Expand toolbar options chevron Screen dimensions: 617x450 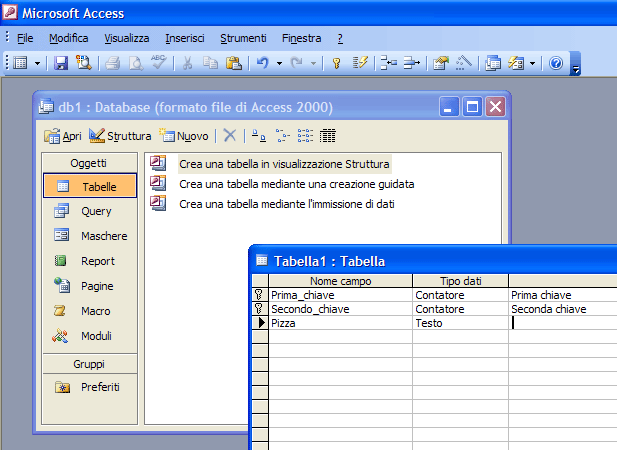point(575,63)
